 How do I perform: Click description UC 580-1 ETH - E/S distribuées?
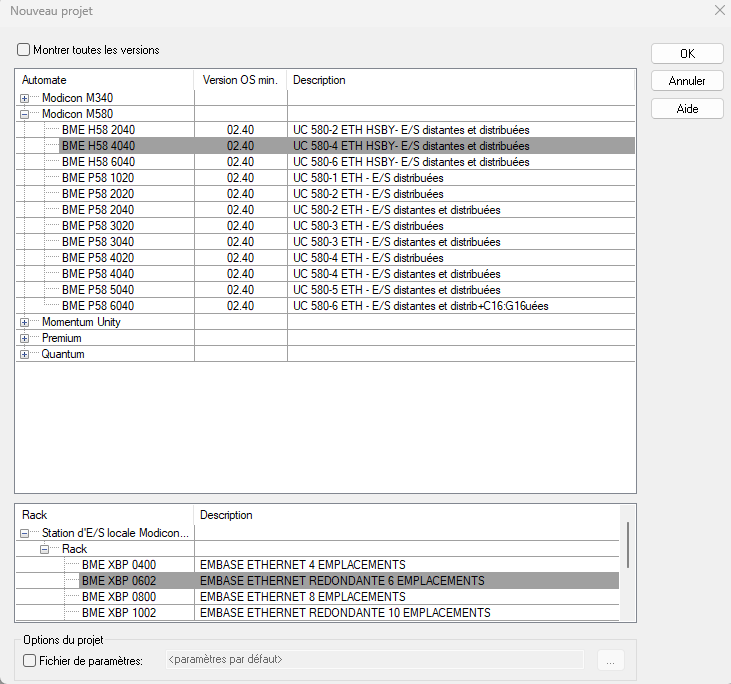(x=368, y=178)
